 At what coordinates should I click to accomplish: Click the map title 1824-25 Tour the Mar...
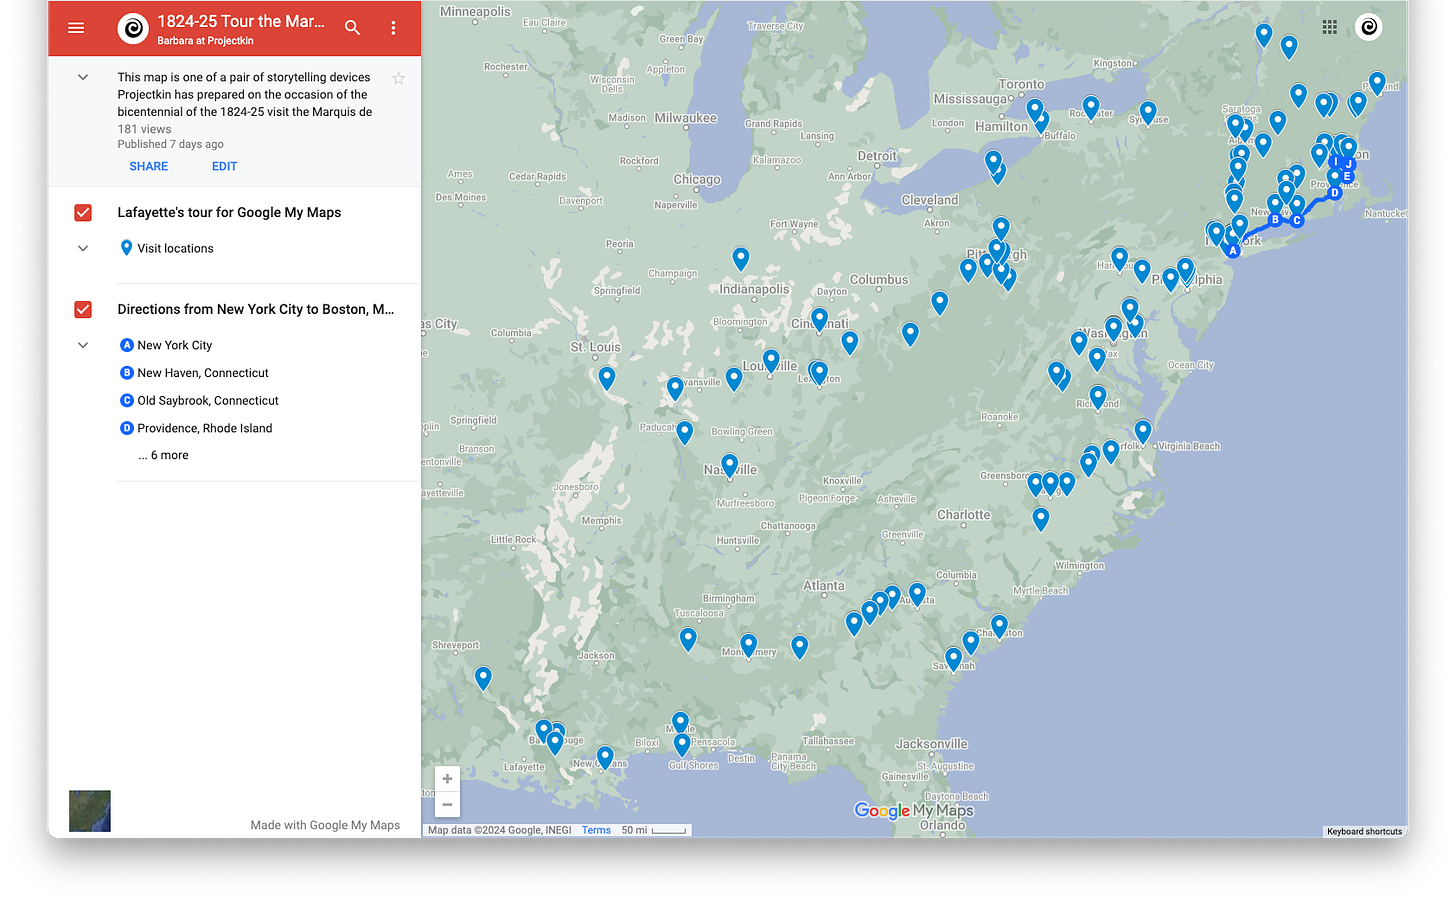coord(241,21)
